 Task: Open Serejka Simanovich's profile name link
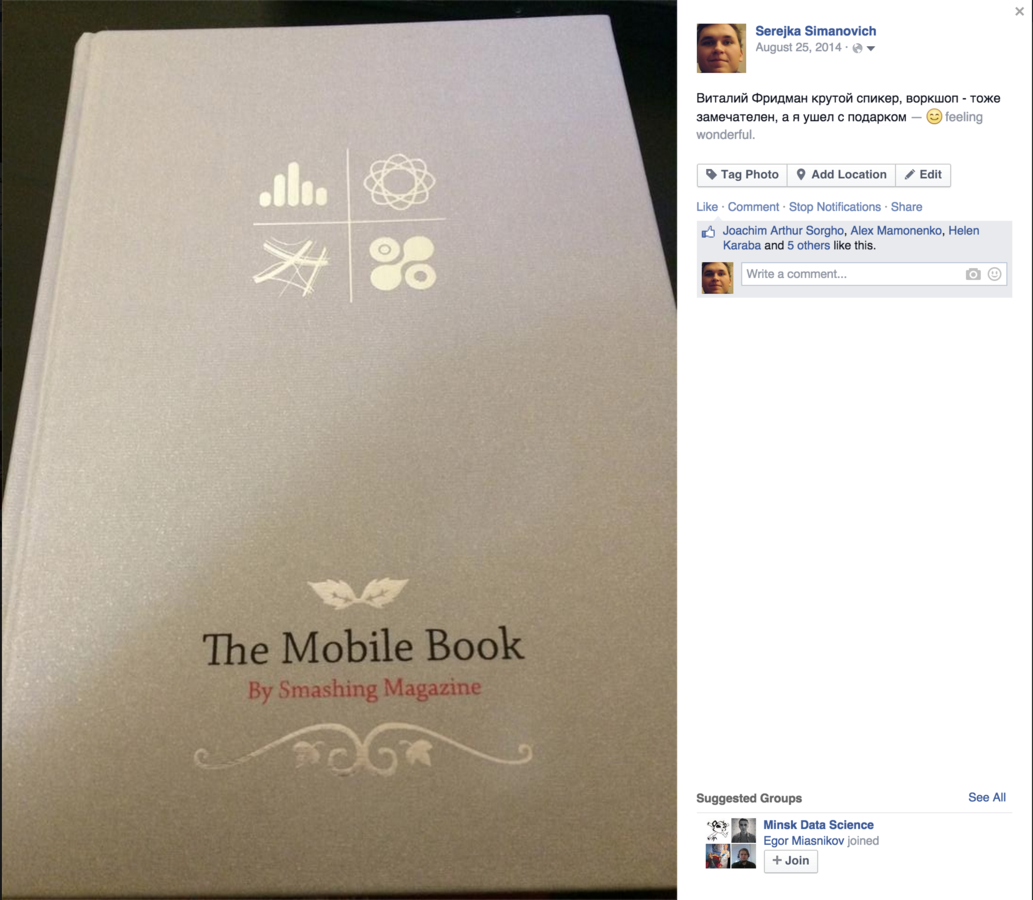[x=816, y=31]
